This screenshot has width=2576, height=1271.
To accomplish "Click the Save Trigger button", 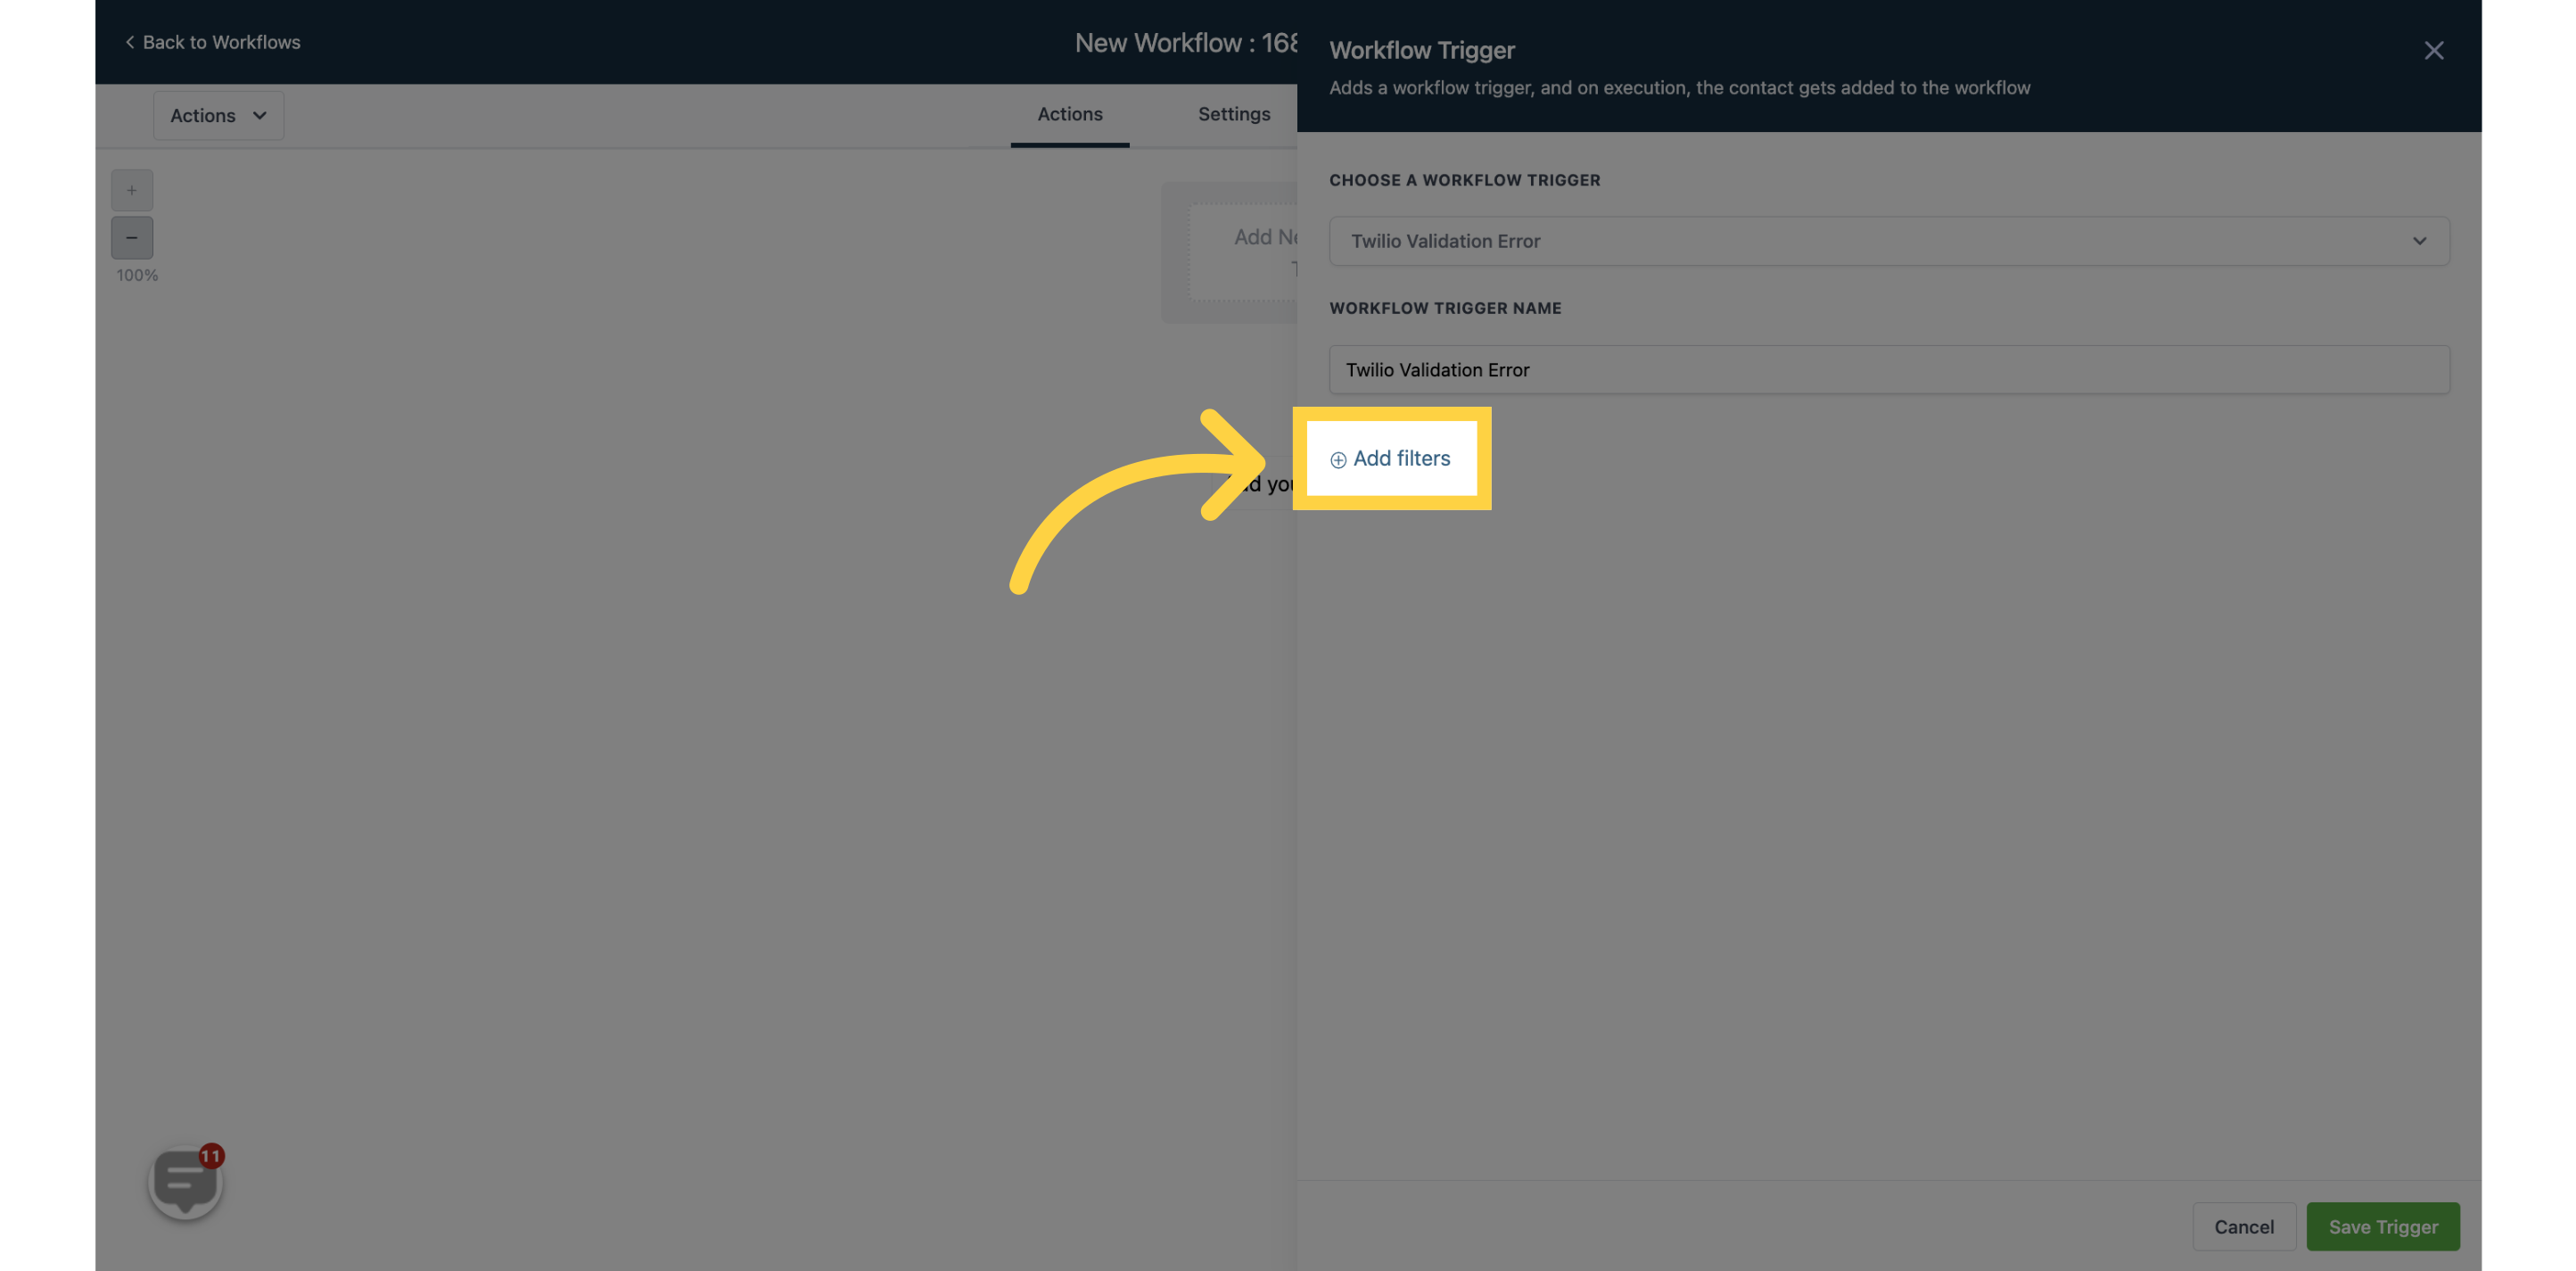I will point(2383,1225).
